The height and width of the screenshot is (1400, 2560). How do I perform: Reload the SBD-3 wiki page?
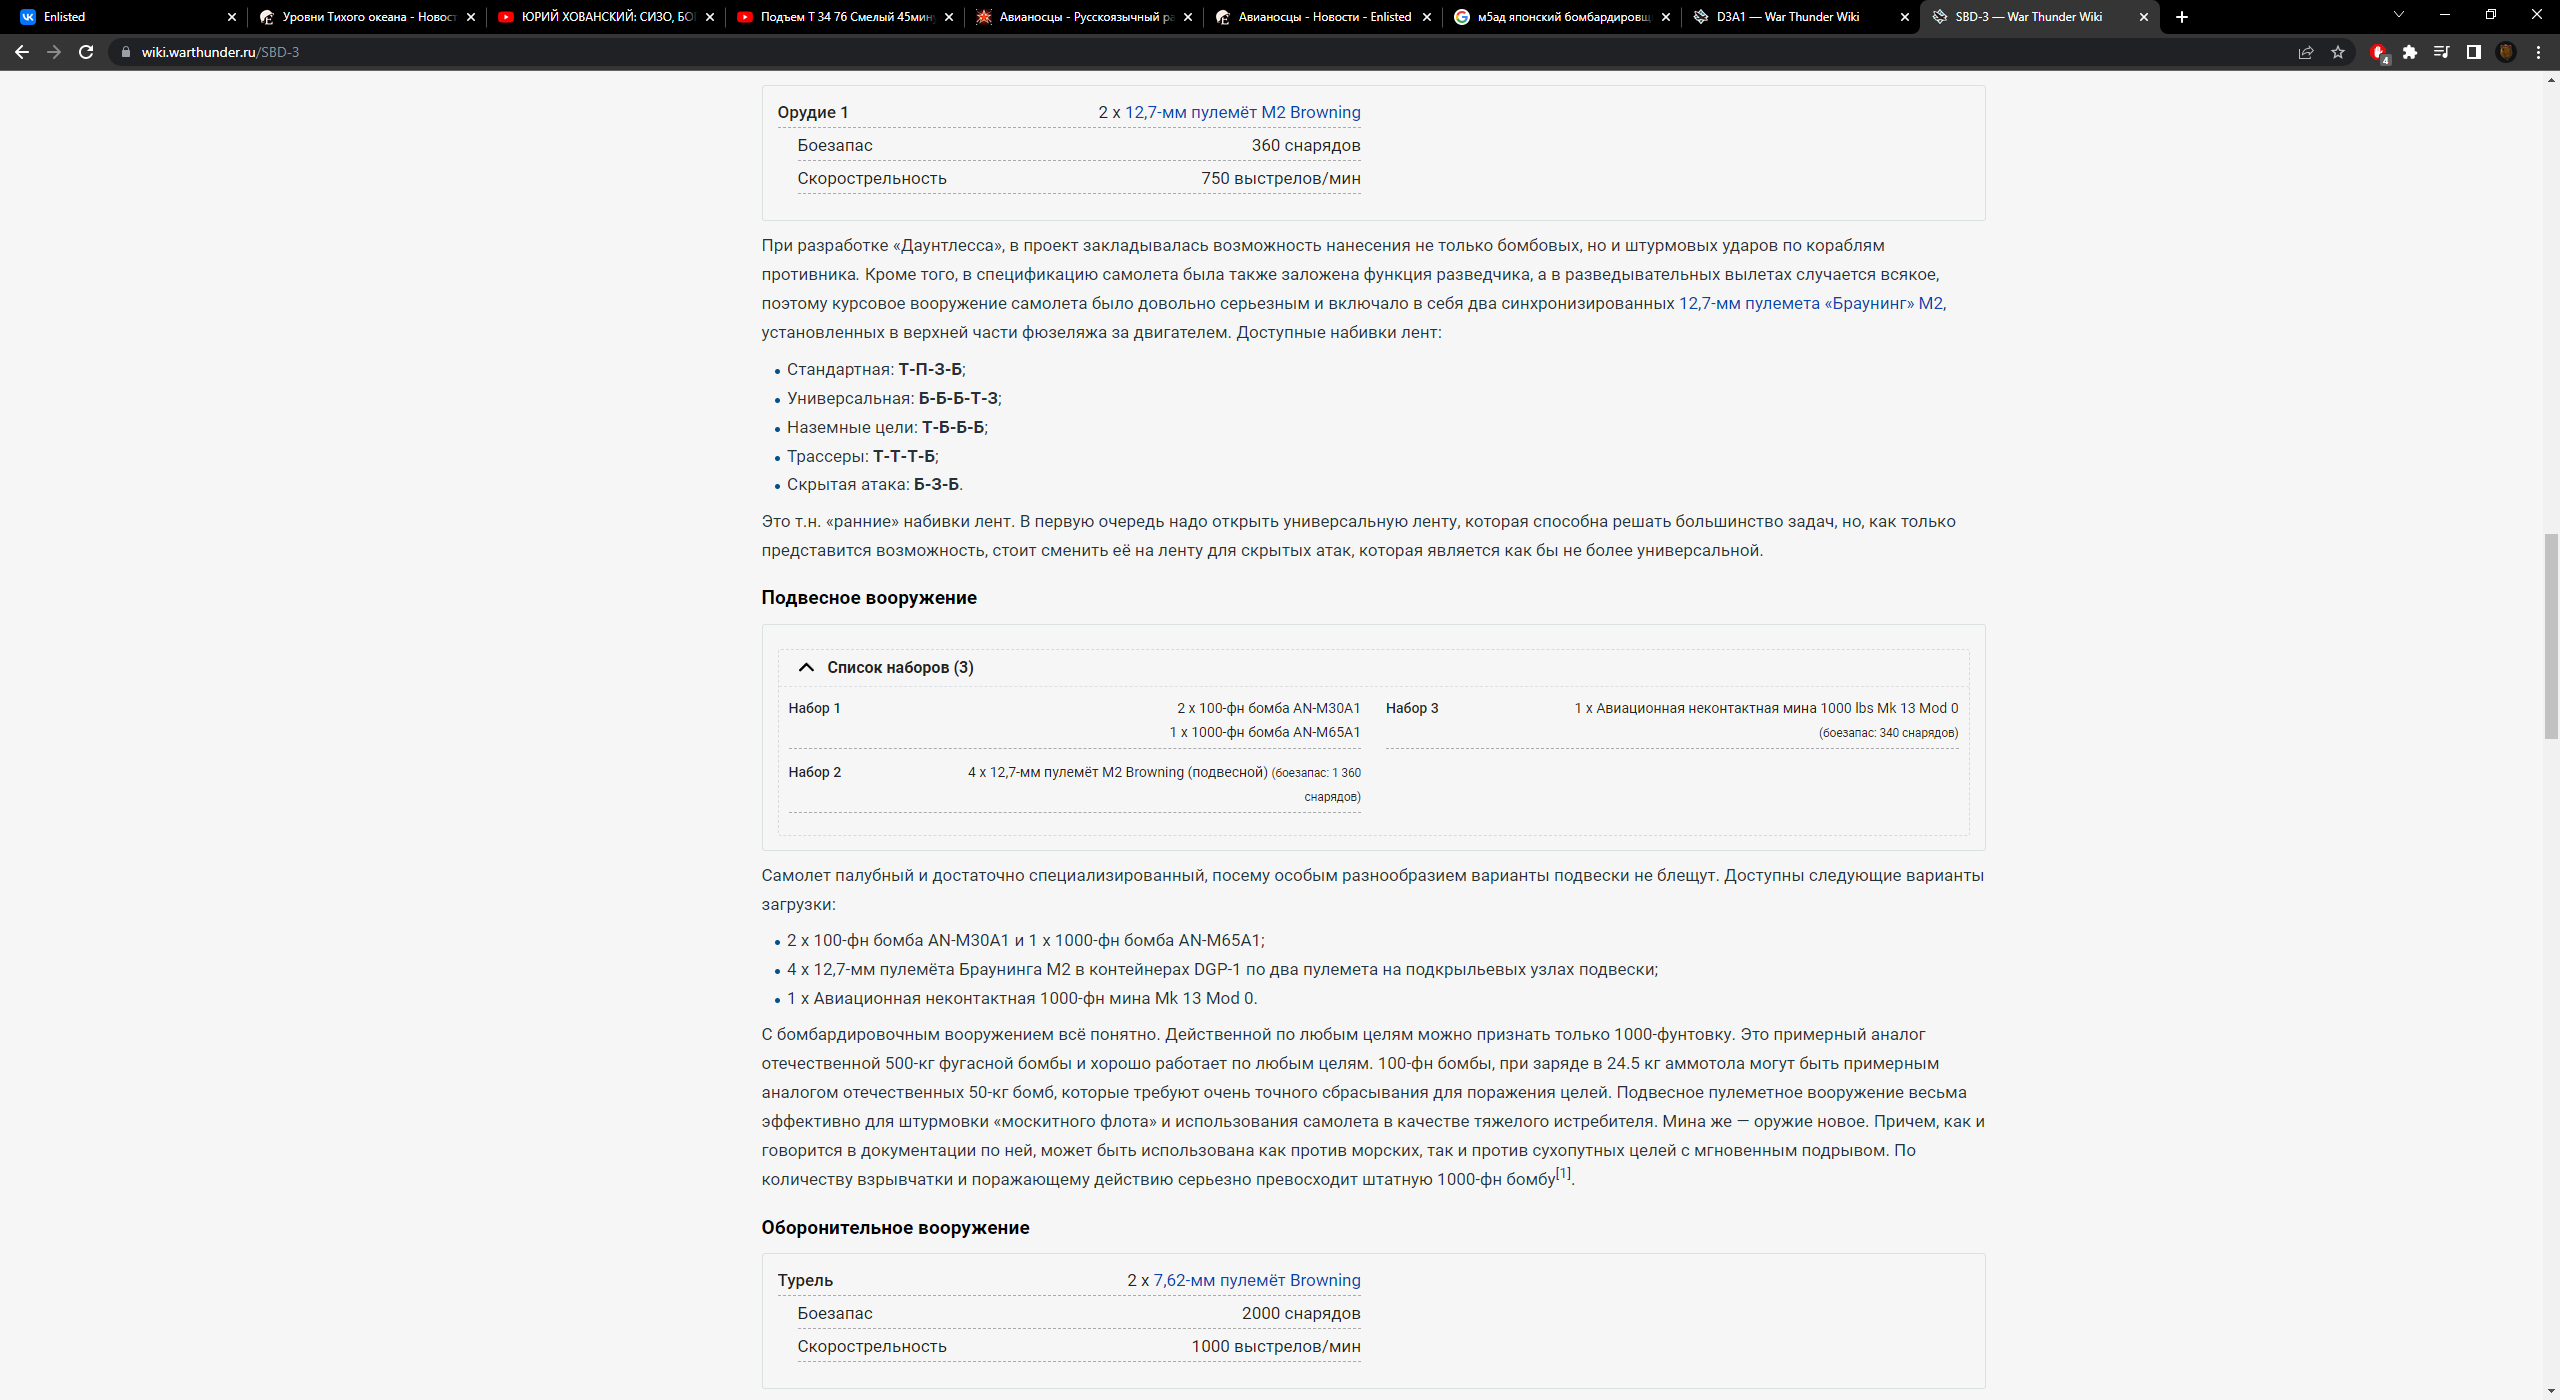[x=86, y=52]
